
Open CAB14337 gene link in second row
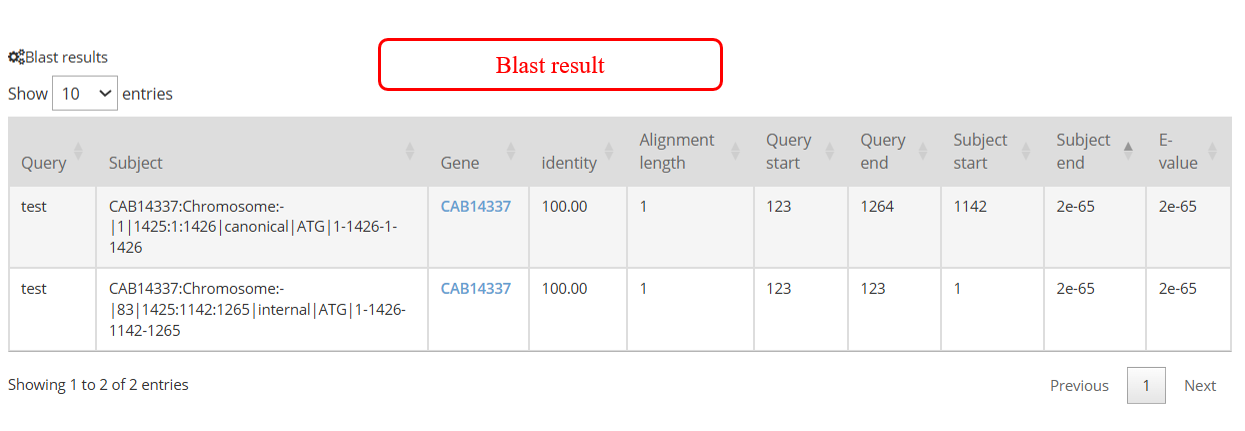coord(475,289)
